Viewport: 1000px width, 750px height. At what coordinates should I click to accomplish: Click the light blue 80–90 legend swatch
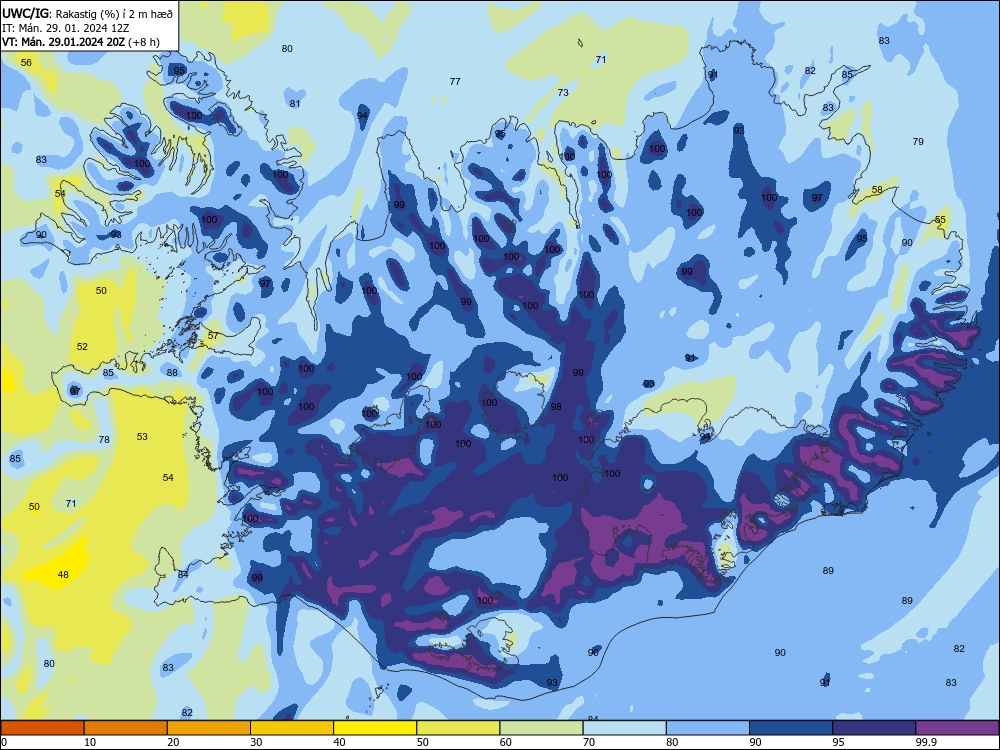708,728
